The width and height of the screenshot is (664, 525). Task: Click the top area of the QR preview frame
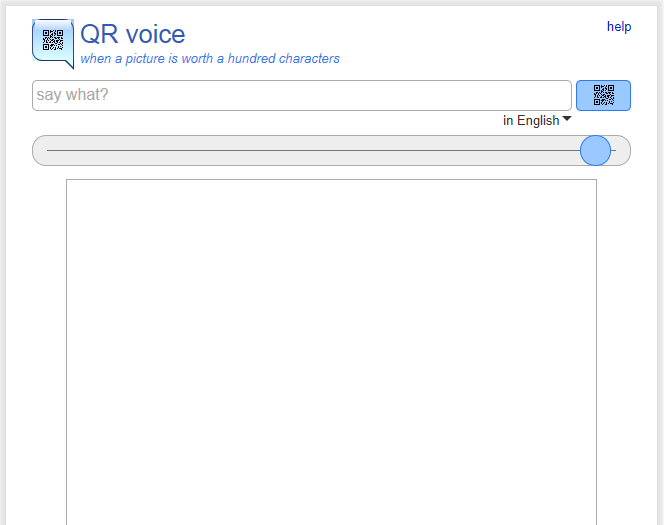click(x=331, y=195)
